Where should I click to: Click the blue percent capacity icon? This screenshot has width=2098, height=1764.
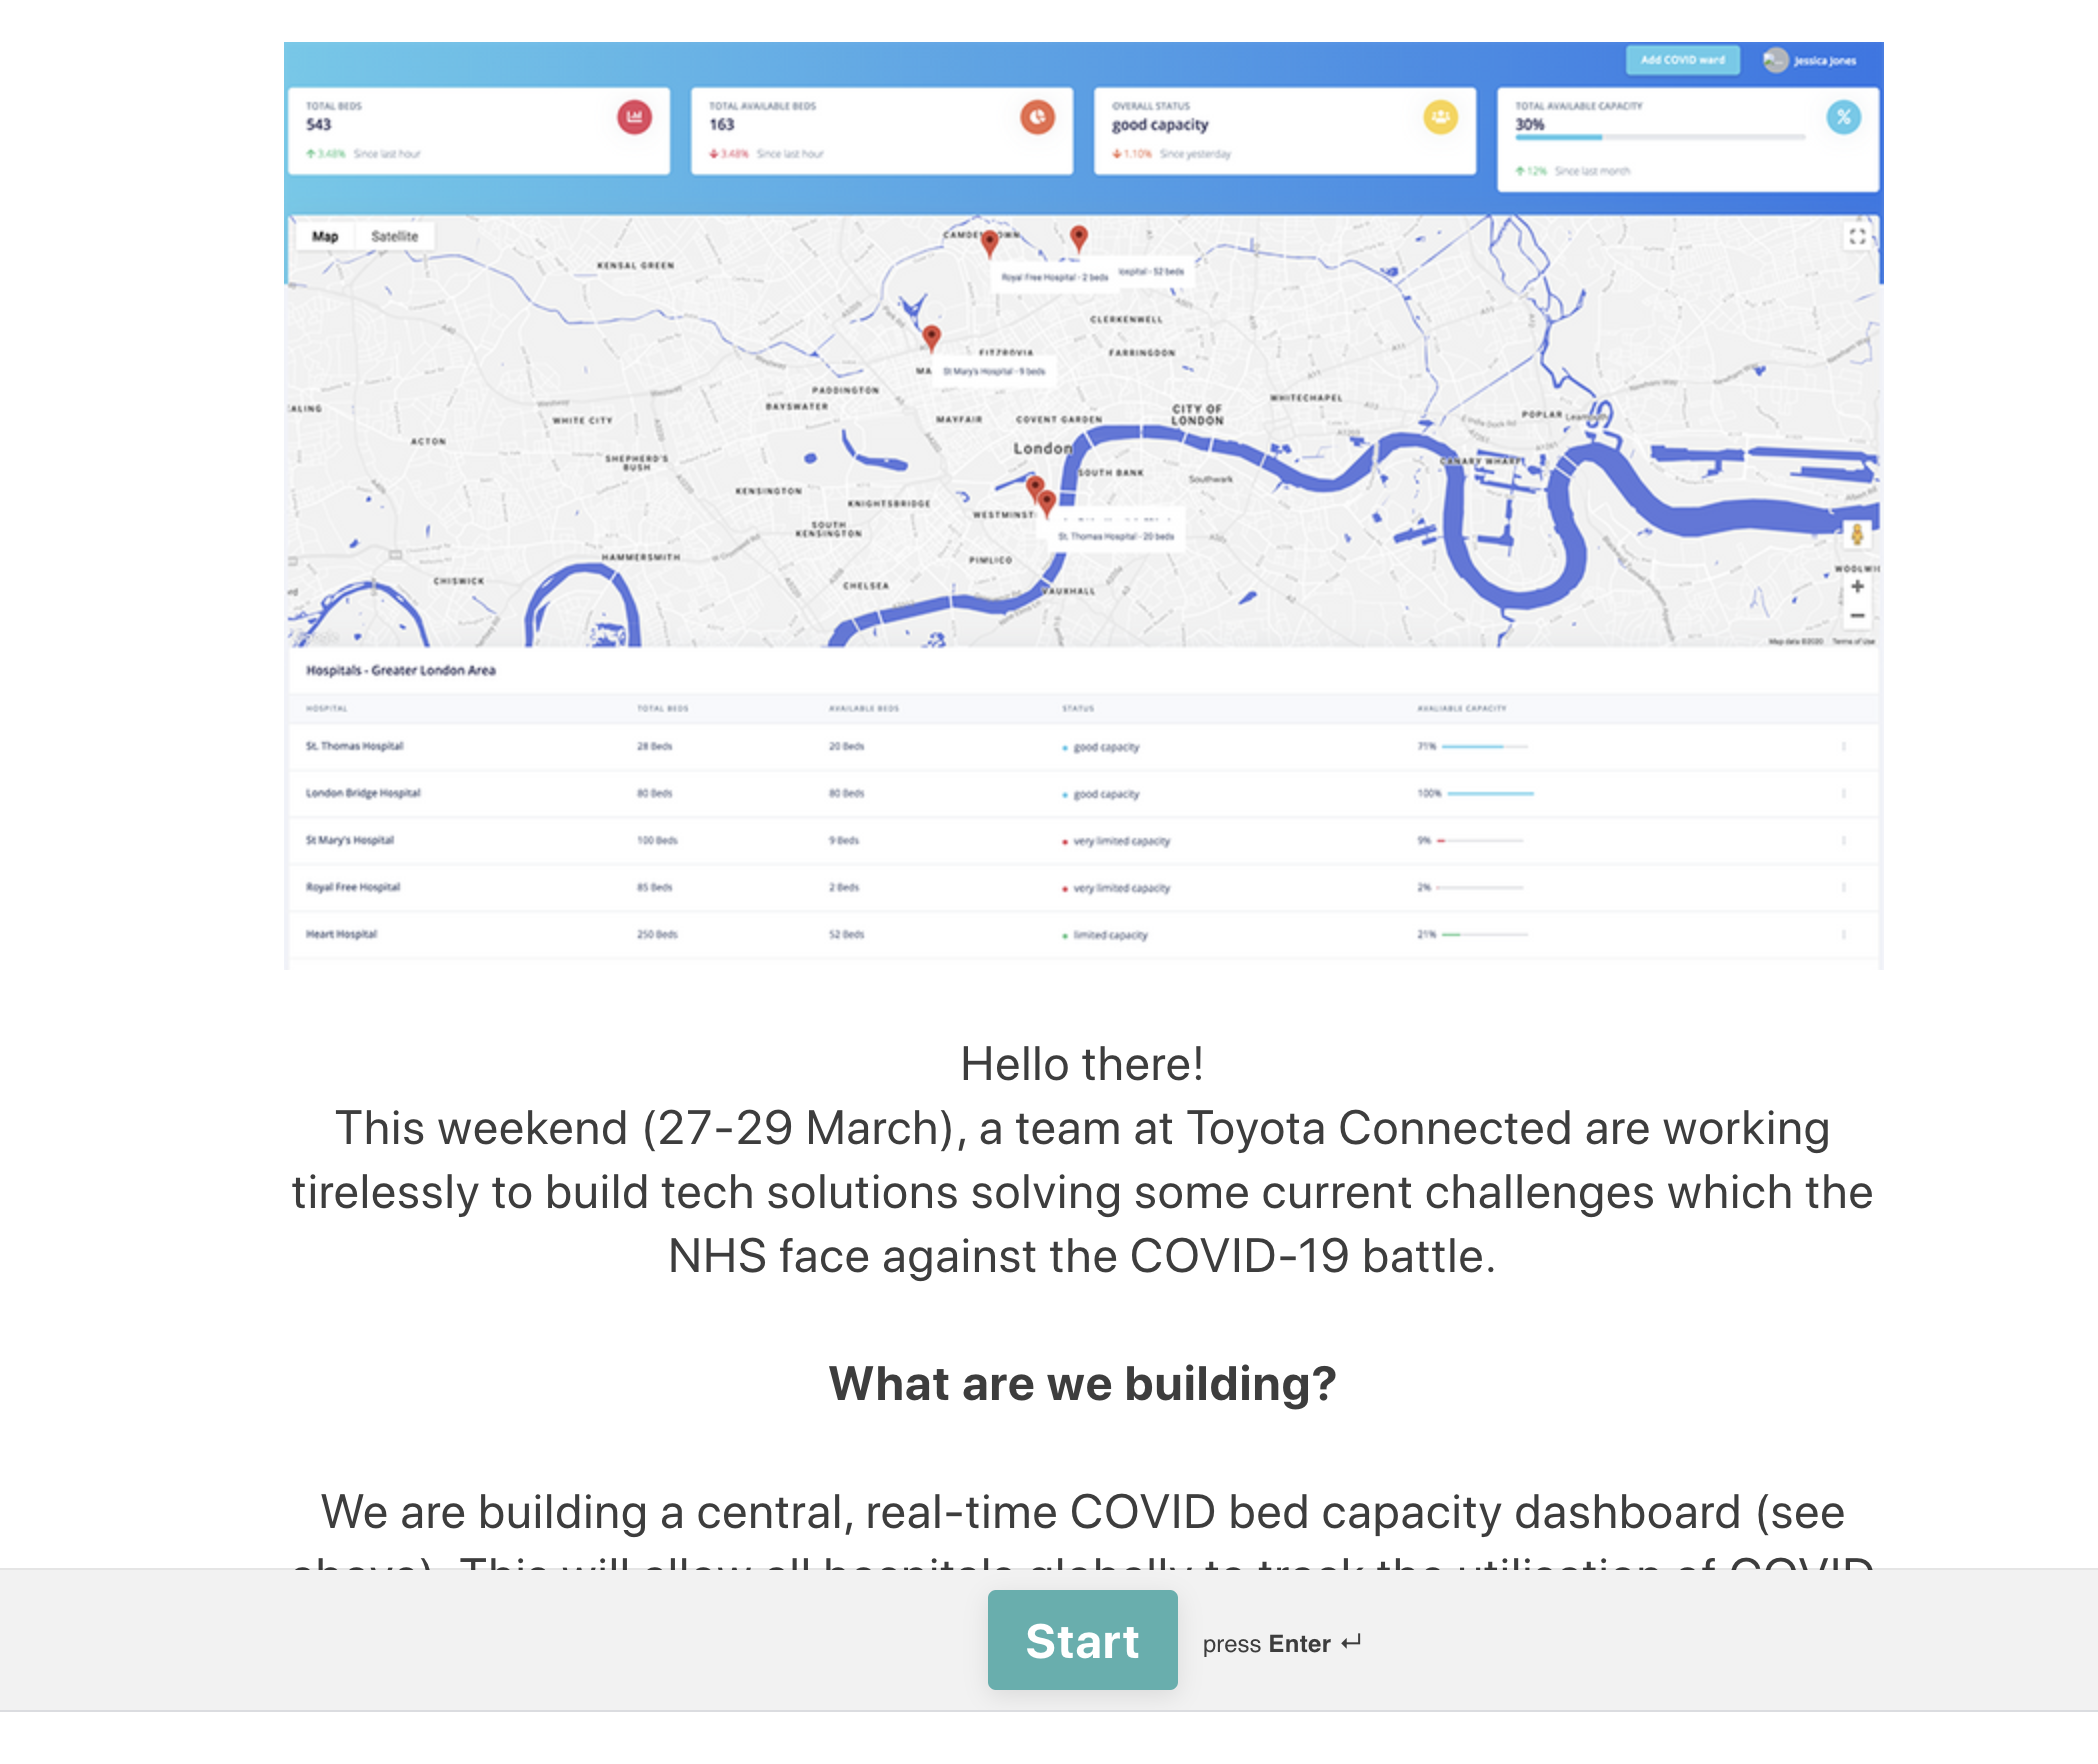[1843, 118]
